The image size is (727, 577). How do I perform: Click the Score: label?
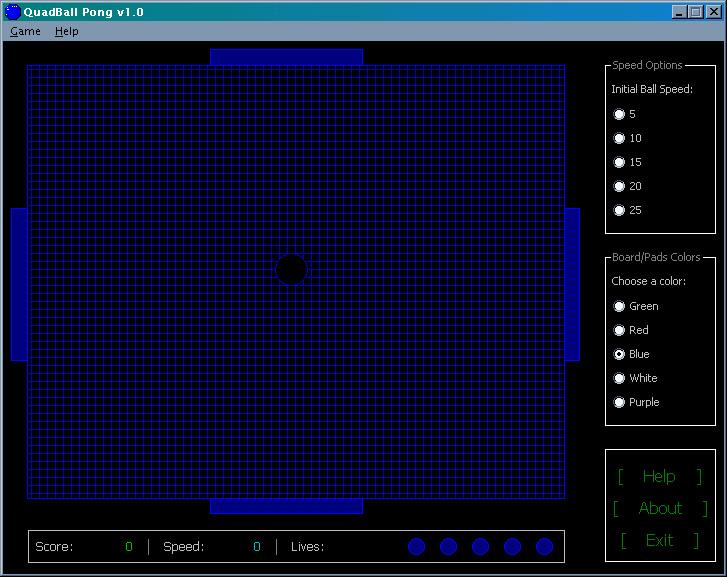pos(54,547)
